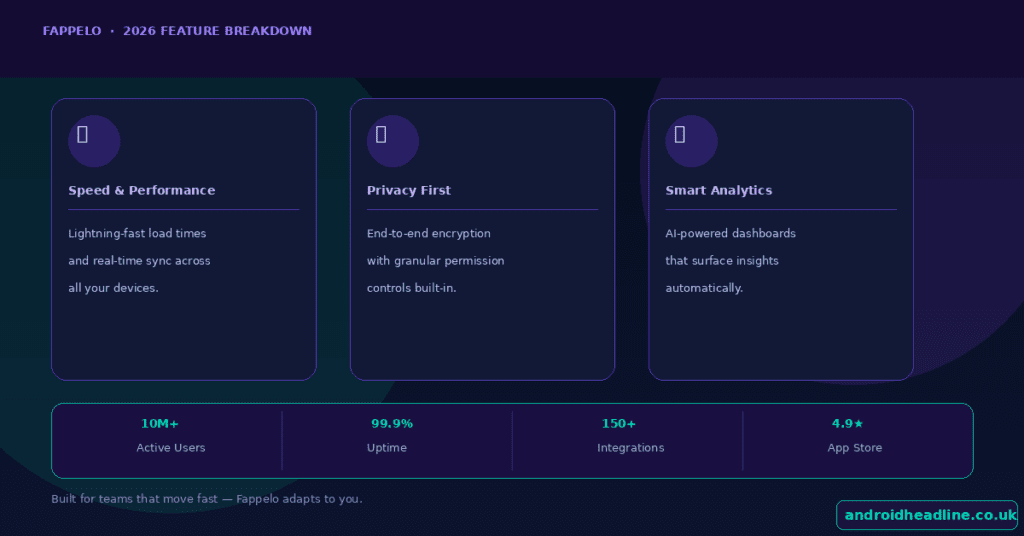Click the line "and real-time sync across"

coord(139,260)
